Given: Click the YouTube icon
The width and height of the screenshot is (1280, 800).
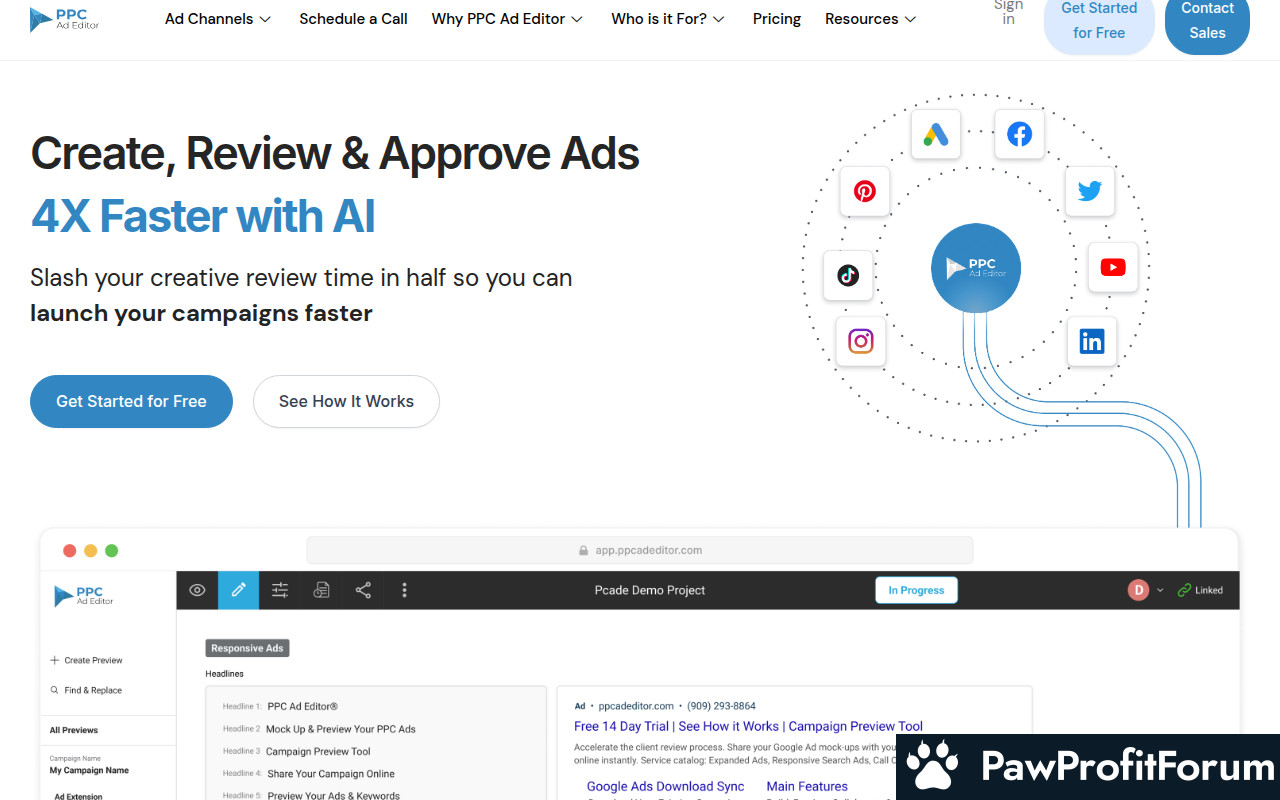Looking at the screenshot, I should 1112,267.
